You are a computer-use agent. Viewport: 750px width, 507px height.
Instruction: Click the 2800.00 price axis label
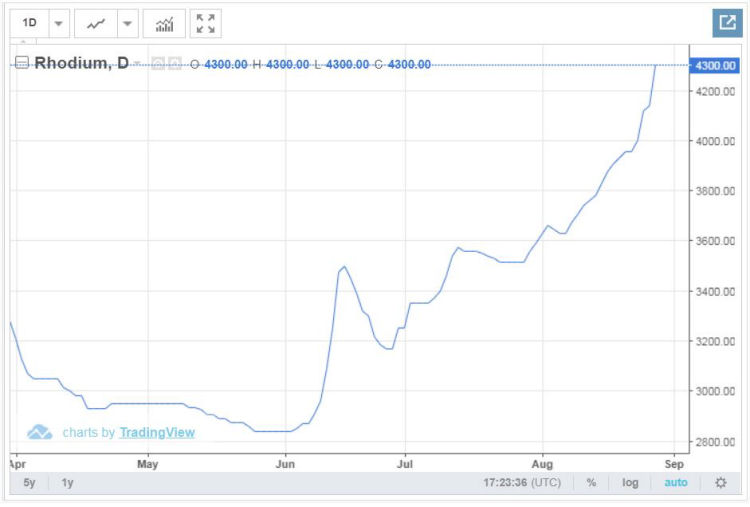coord(715,442)
